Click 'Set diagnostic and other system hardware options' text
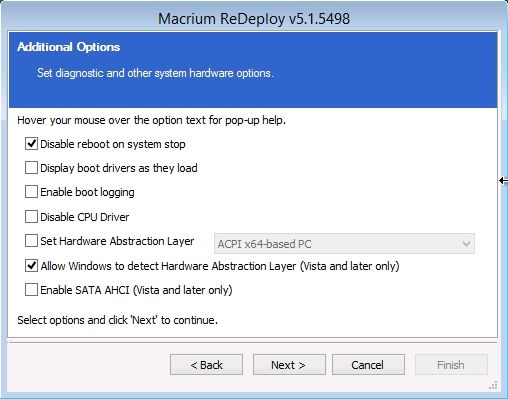This screenshot has height=399, width=508. [155, 73]
